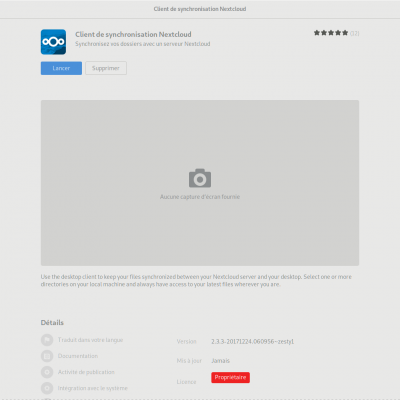Viewport: 400px width, 400px height.
Task: Click the review count next to the stars
Action: point(355,33)
